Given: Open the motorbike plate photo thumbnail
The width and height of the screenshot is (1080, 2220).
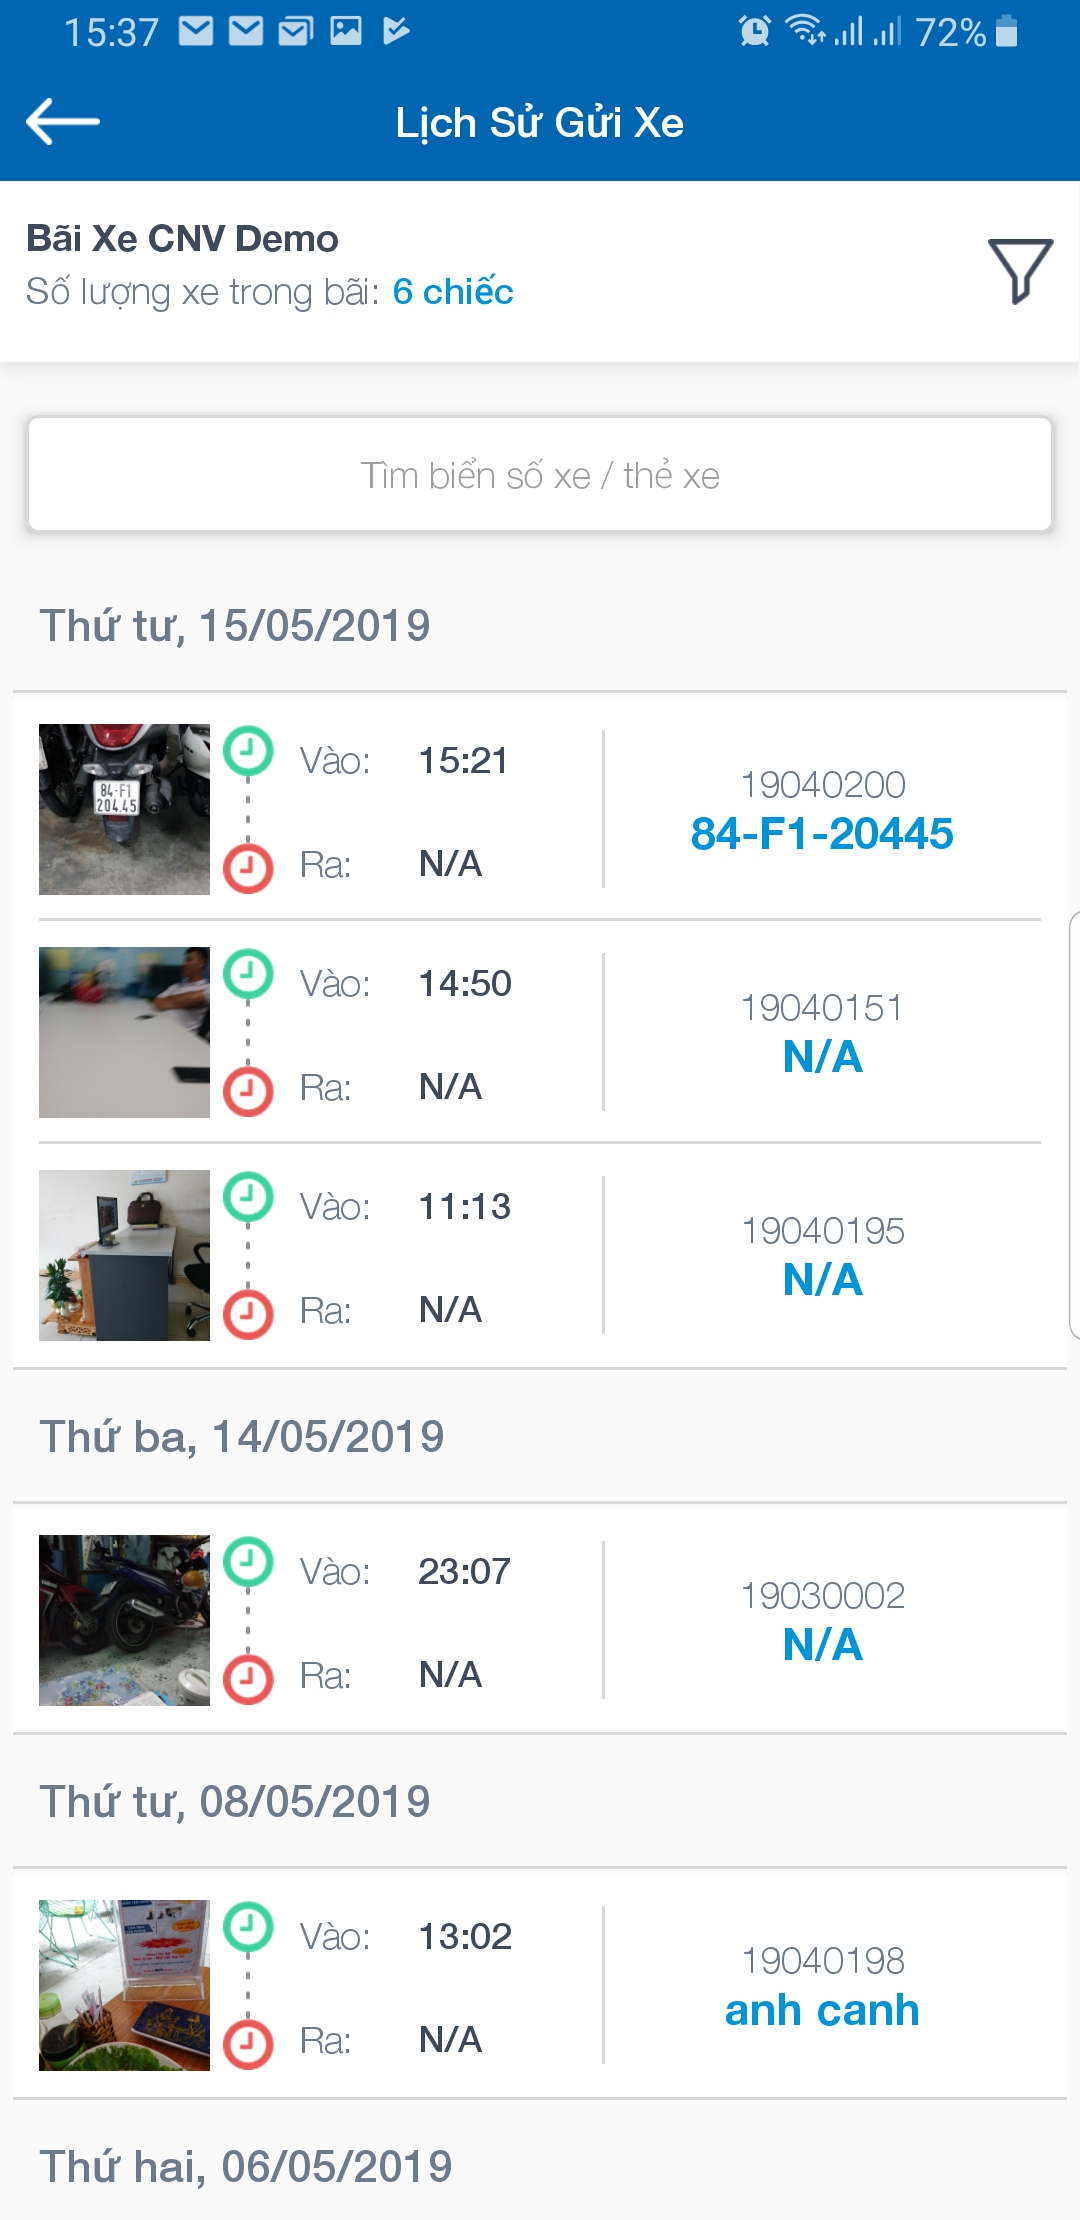Looking at the screenshot, I should tap(124, 809).
